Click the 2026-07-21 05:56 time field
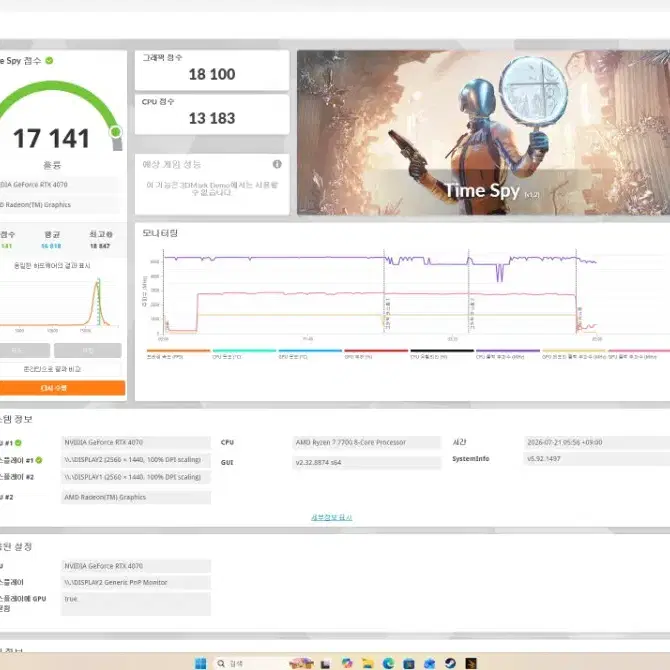The image size is (670, 670). 597,442
